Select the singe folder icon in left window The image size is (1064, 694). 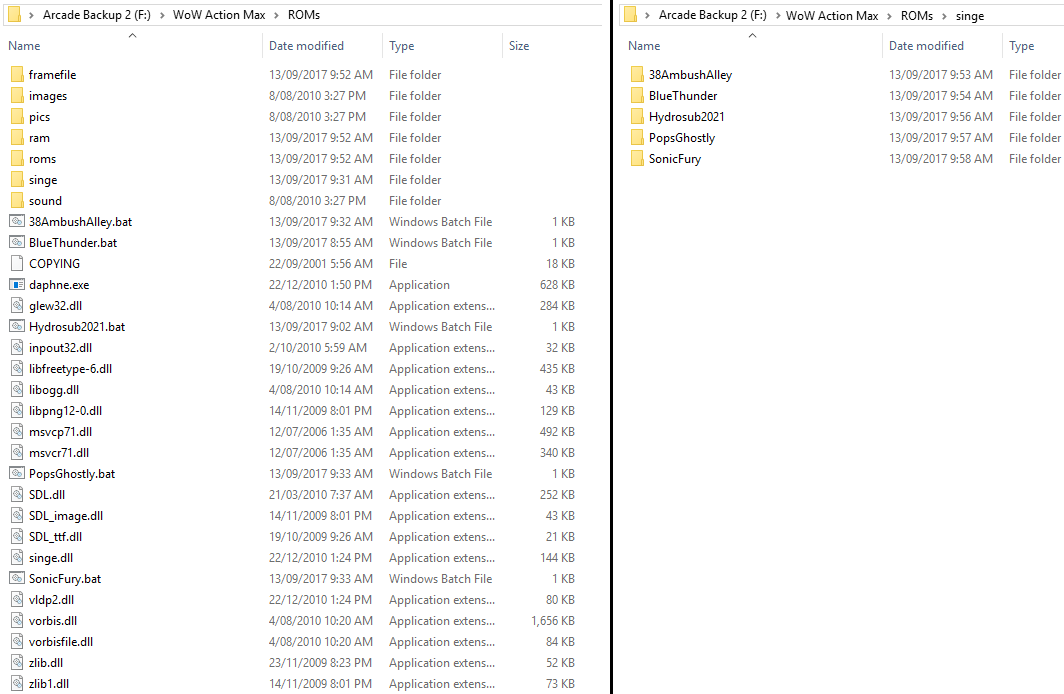tap(17, 179)
